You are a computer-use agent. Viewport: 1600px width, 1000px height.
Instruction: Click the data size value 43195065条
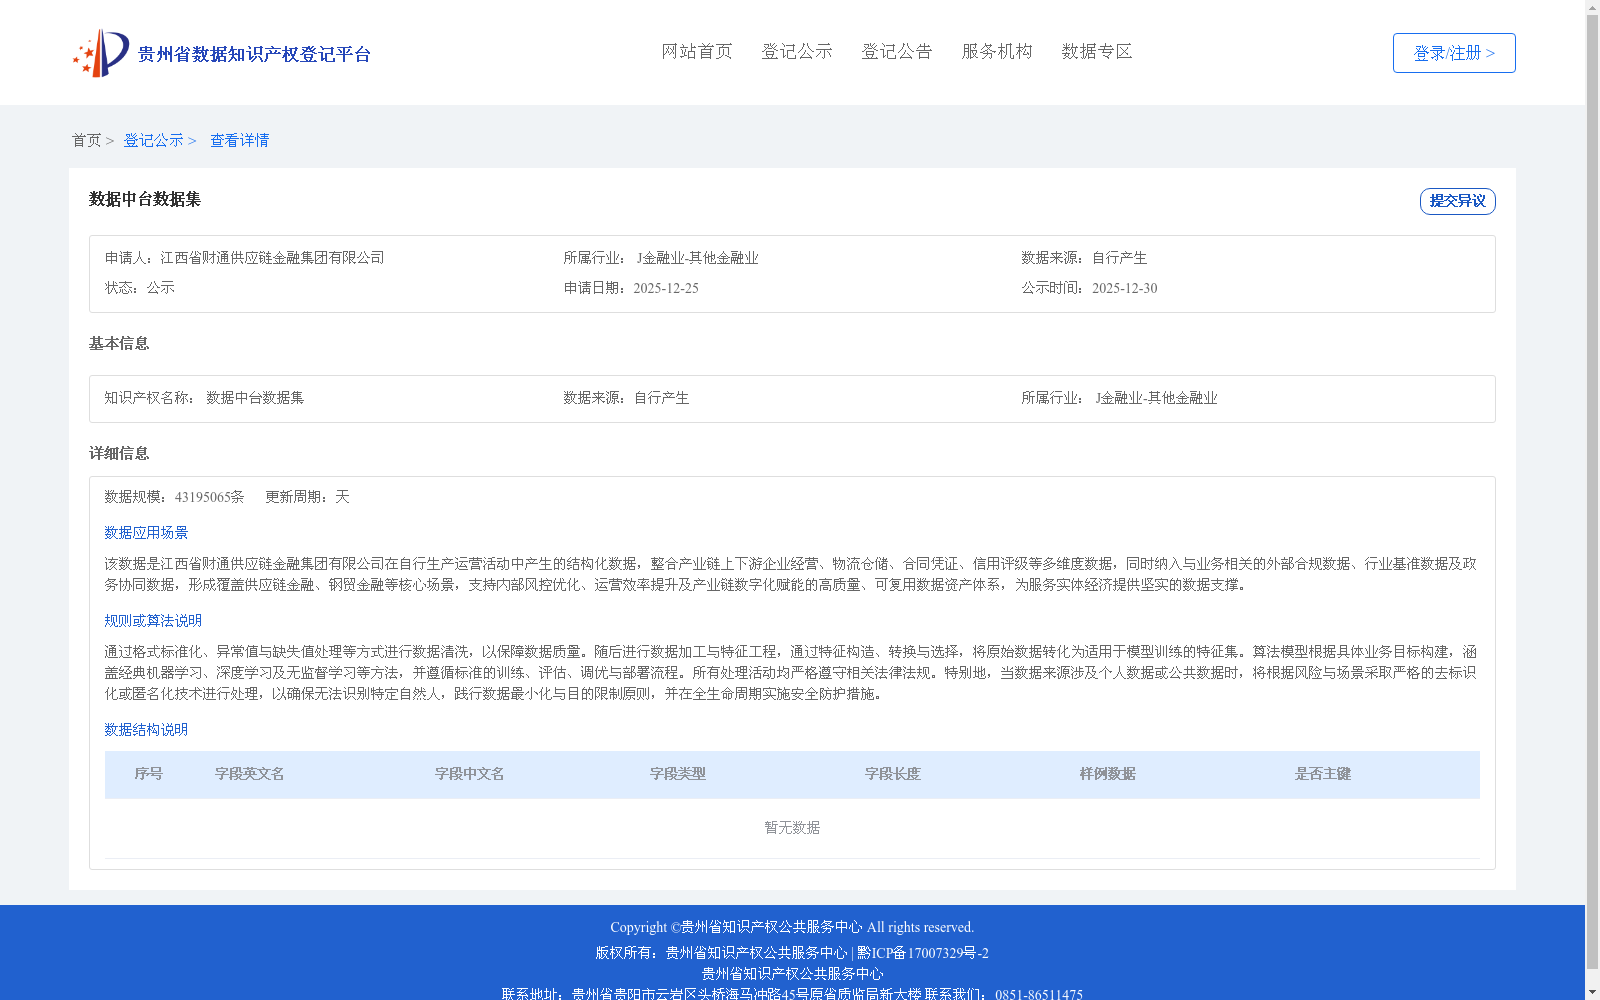(209, 497)
